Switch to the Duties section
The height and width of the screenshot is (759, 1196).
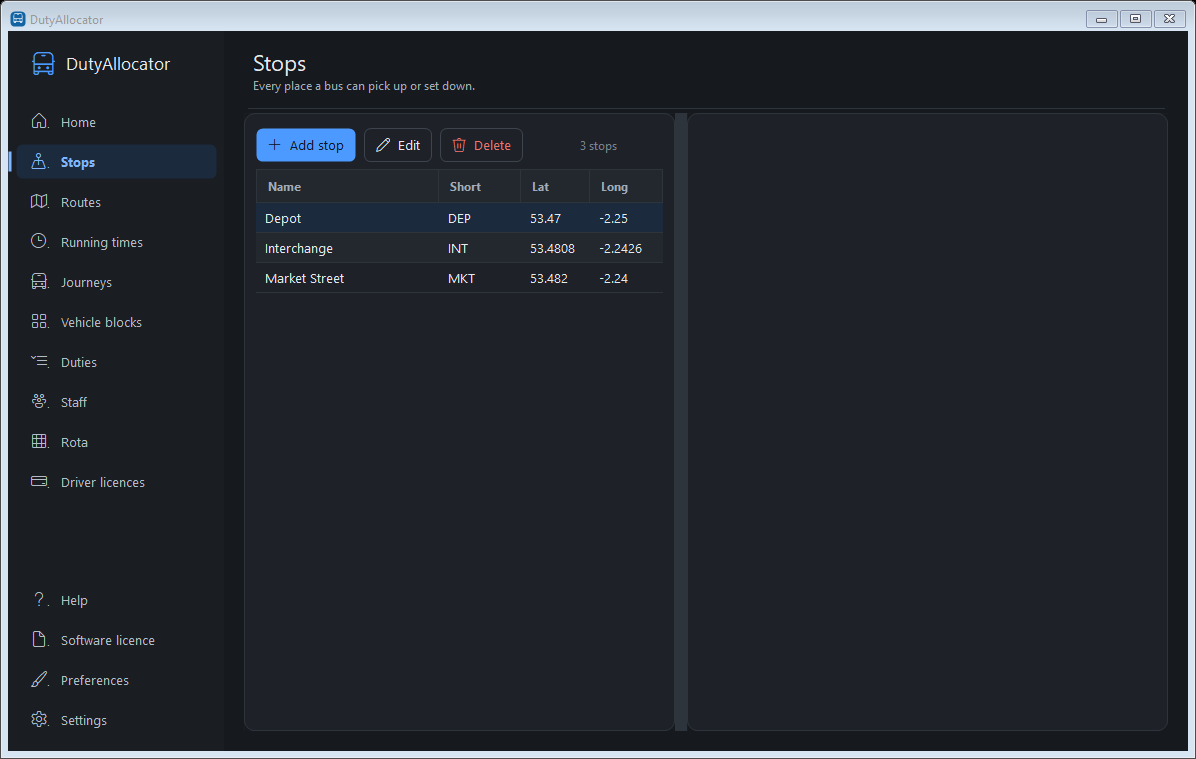(116, 362)
